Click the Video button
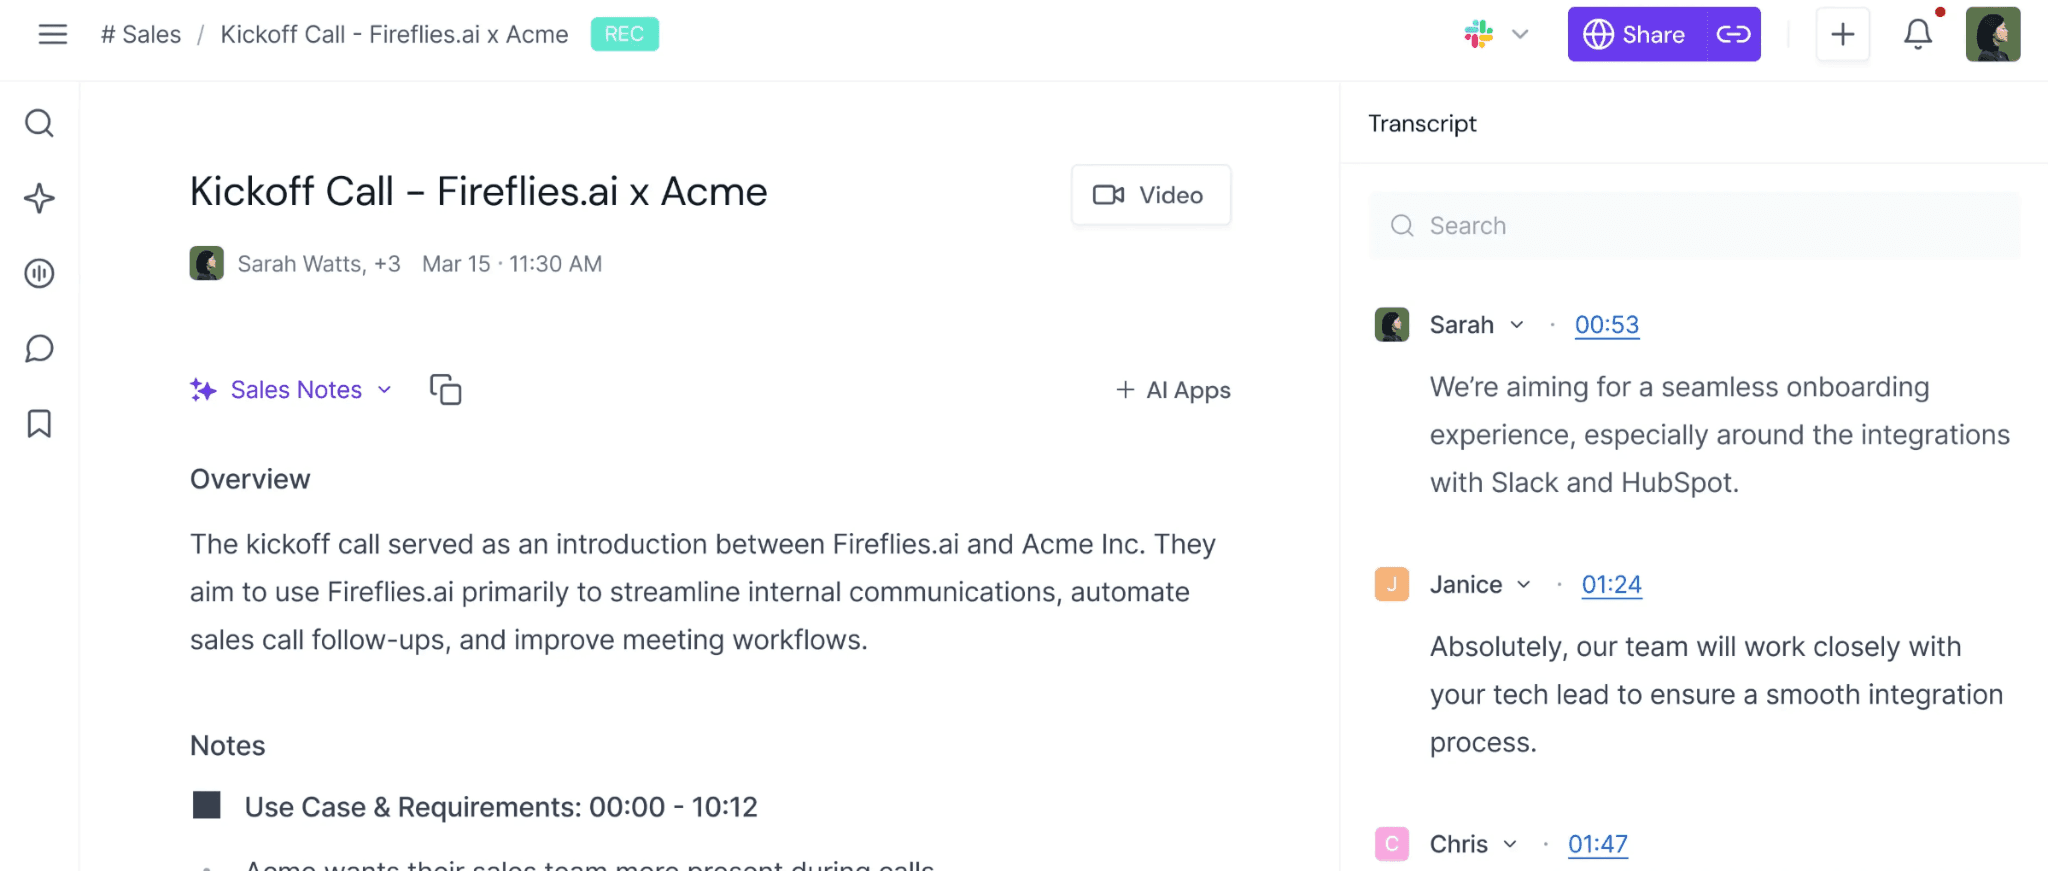The width and height of the screenshot is (2048, 871). pos(1150,195)
